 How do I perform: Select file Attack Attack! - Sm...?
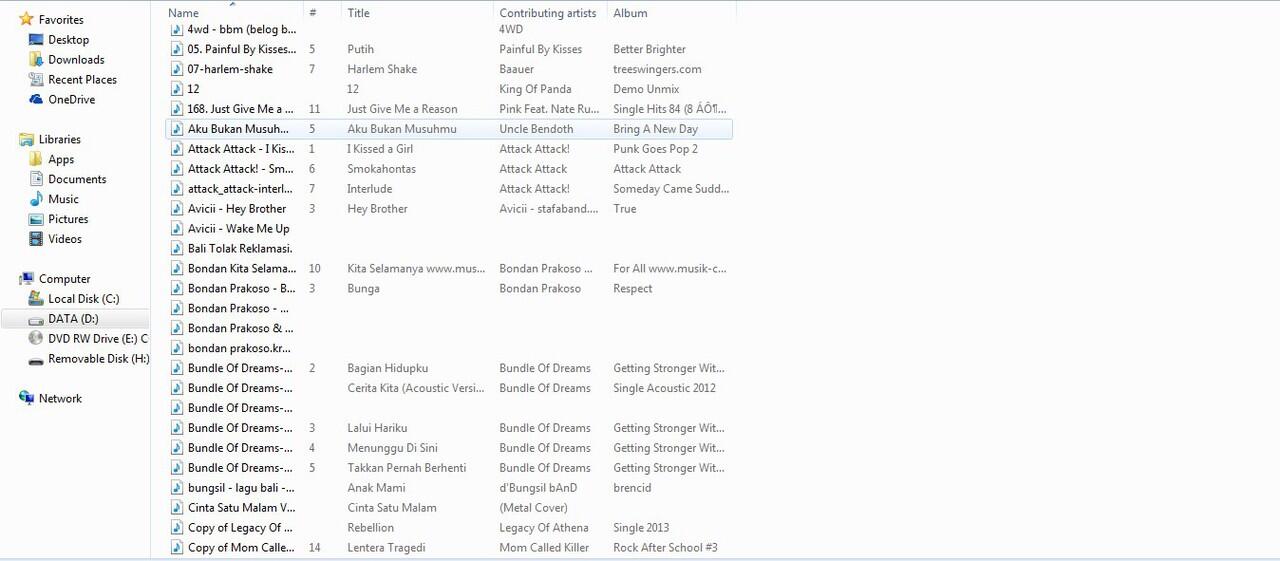point(241,169)
